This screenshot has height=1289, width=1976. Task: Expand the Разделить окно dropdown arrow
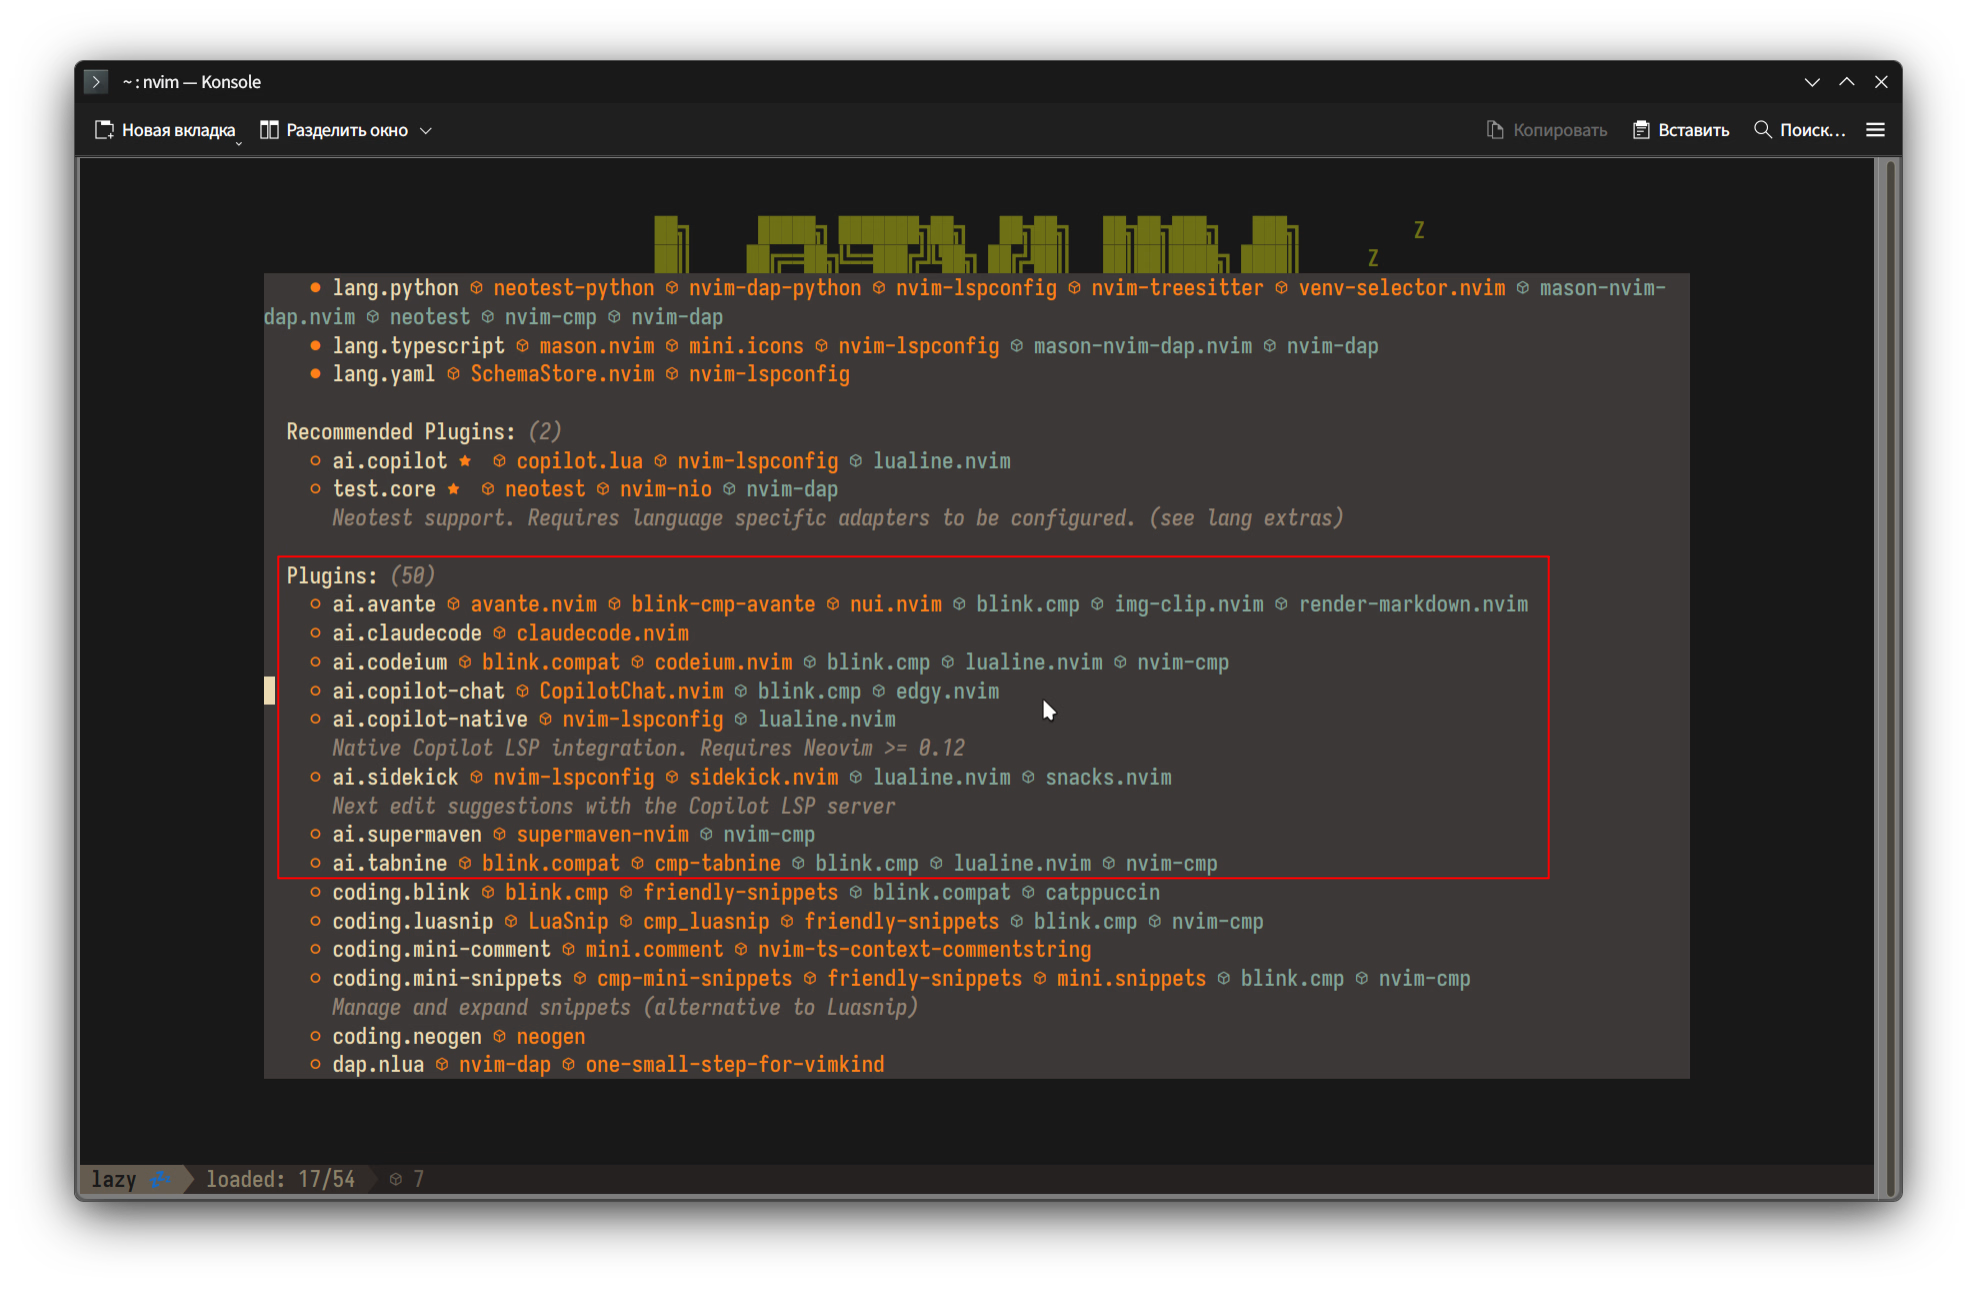point(426,131)
